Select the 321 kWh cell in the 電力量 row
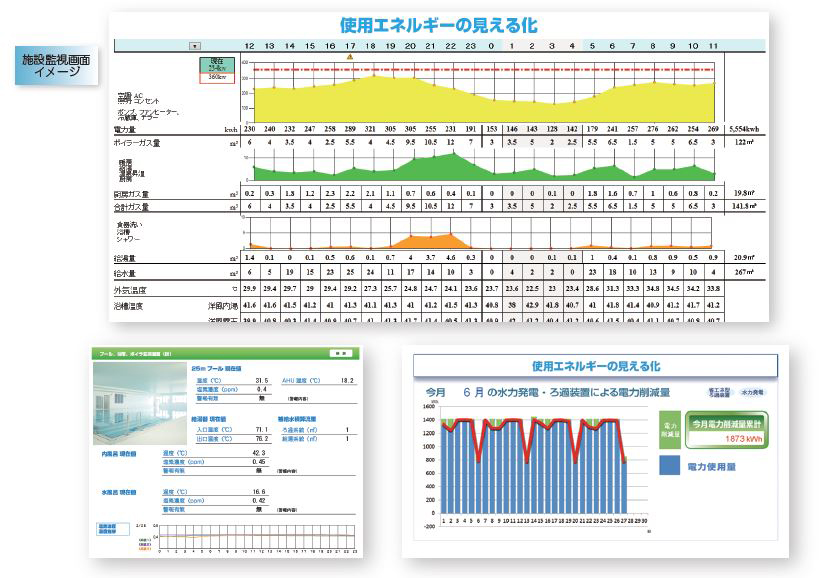Screen dimensions: 829x578 [x=370, y=129]
